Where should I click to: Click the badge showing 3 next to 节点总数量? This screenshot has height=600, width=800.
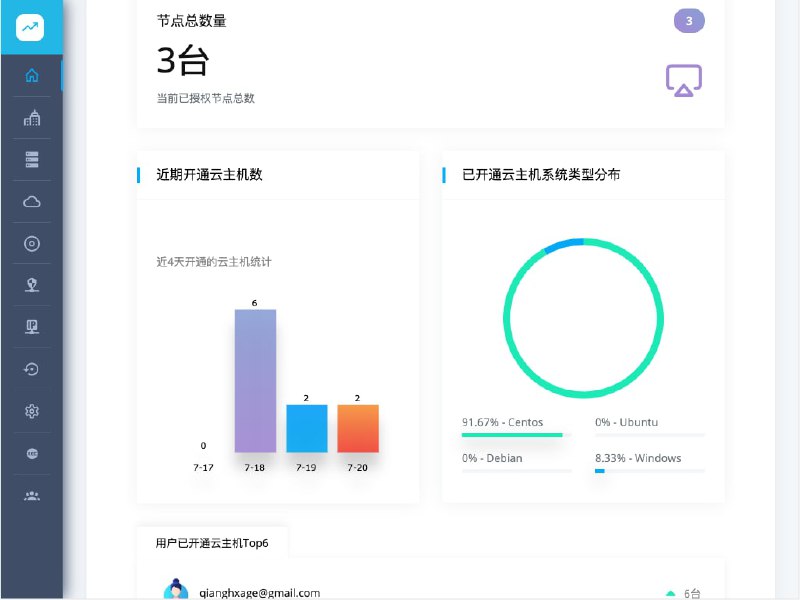(x=688, y=20)
